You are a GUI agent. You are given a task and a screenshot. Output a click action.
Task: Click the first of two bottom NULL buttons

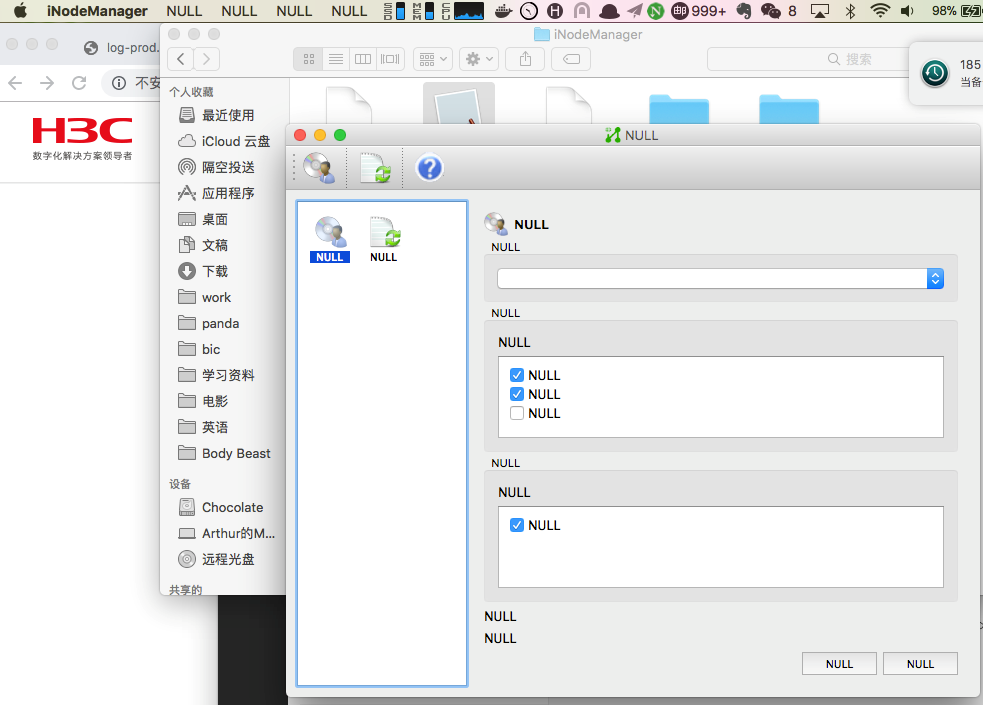(839, 664)
